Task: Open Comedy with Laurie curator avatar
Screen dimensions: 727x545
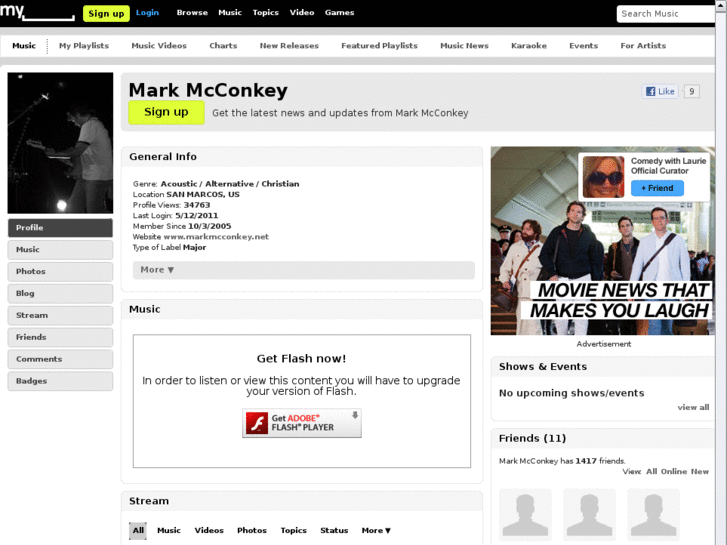Action: coord(603,177)
